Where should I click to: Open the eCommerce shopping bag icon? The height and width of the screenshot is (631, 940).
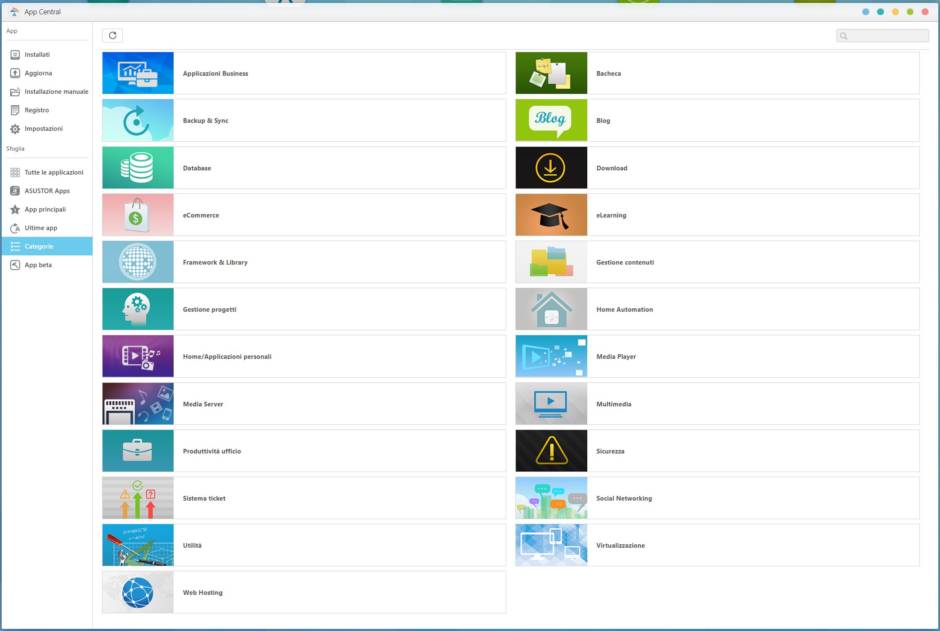coord(137,215)
